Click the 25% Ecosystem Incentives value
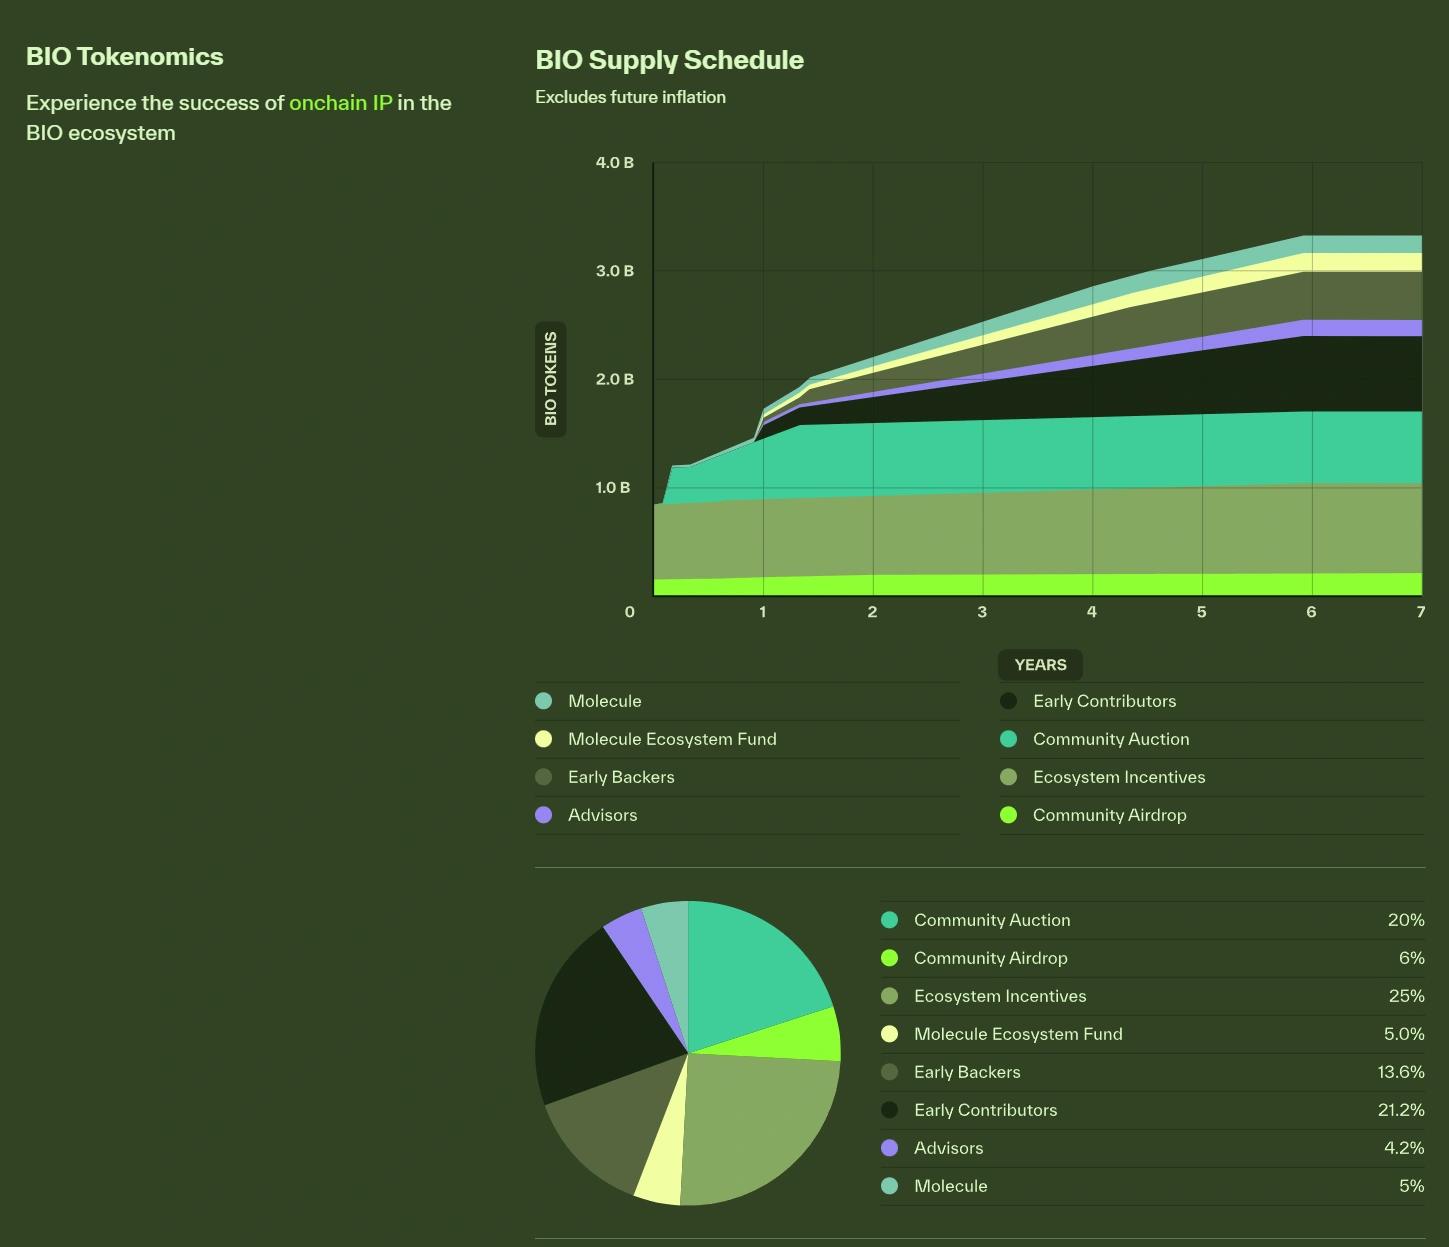The image size is (1449, 1247). click(1406, 996)
